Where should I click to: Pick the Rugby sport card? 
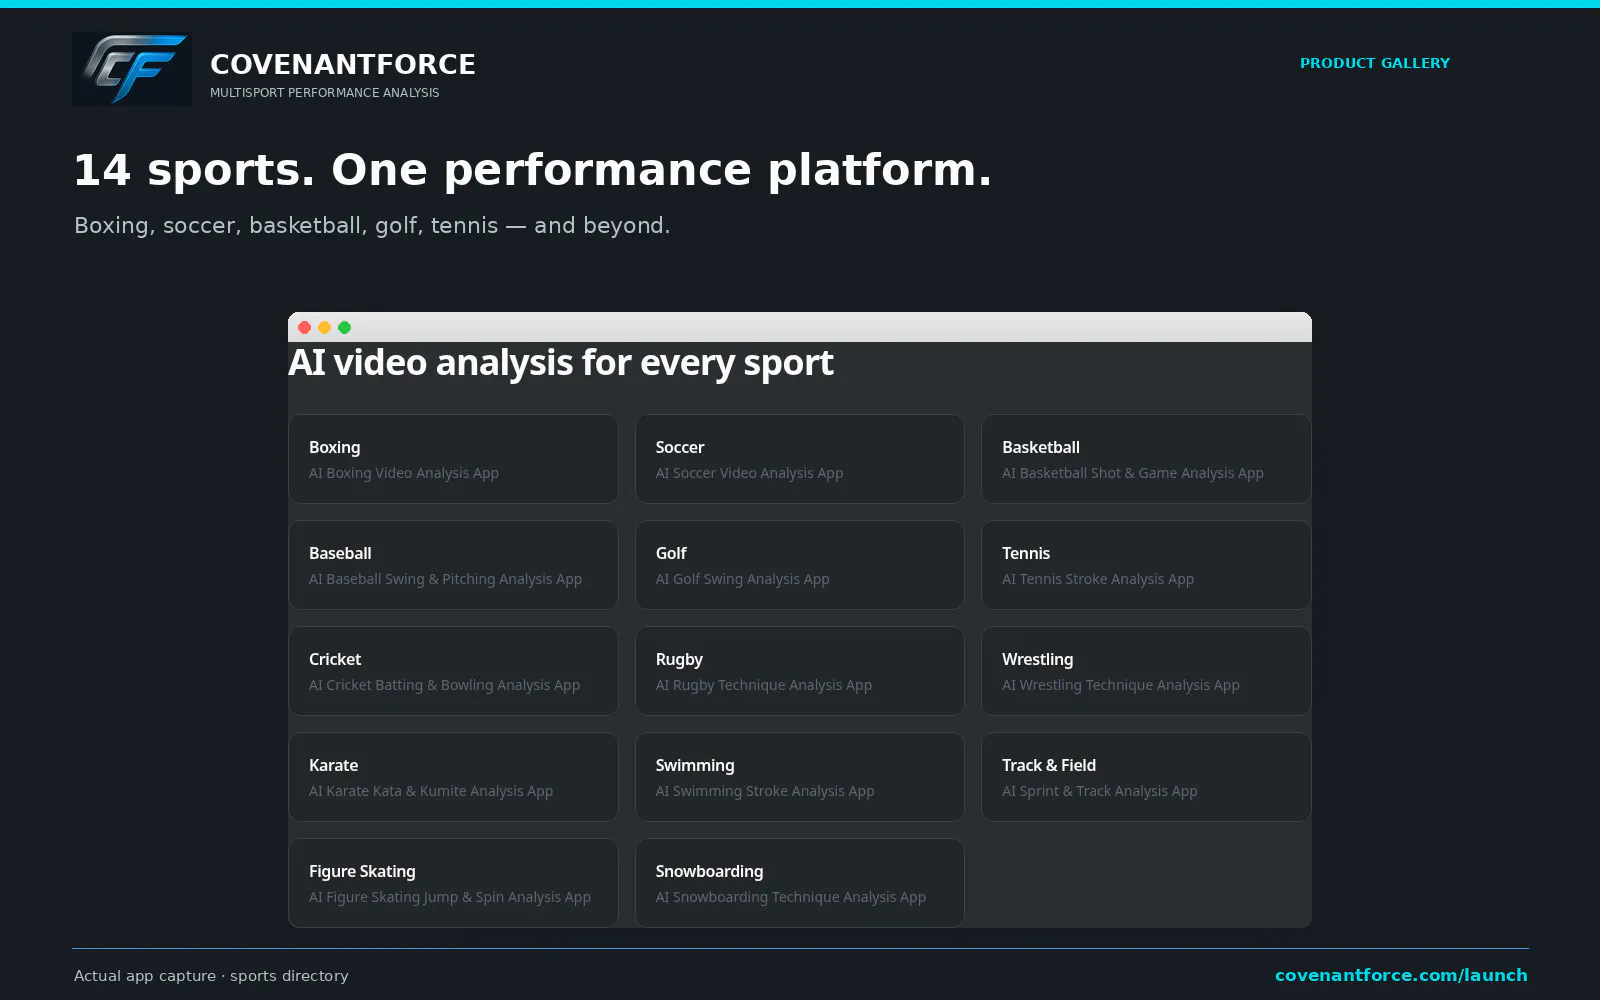[800, 671]
